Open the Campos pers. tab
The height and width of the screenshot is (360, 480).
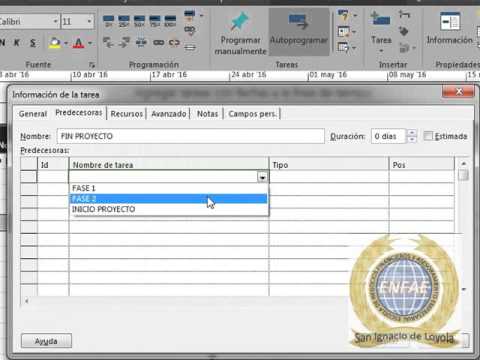point(253,114)
